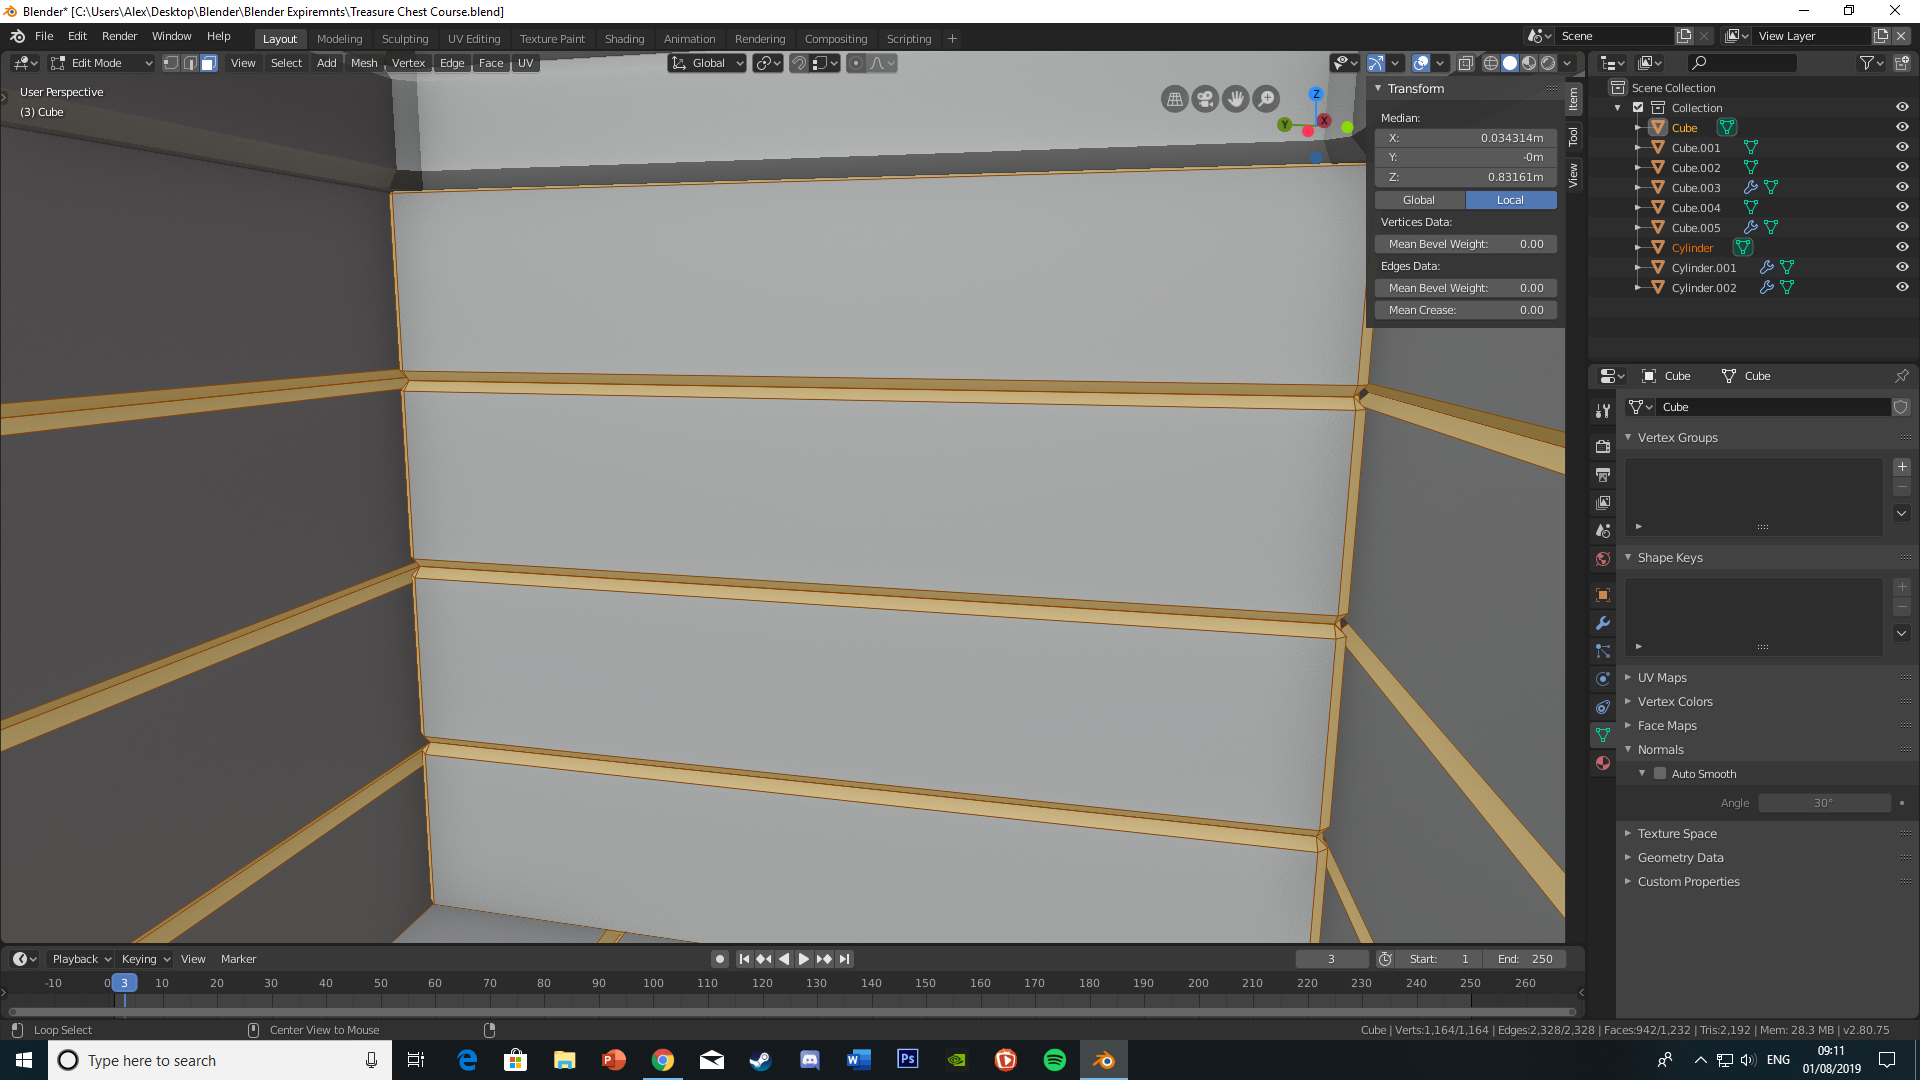Open the Modifier Properties tab
The height and width of the screenshot is (1080, 1920).
point(1604,622)
